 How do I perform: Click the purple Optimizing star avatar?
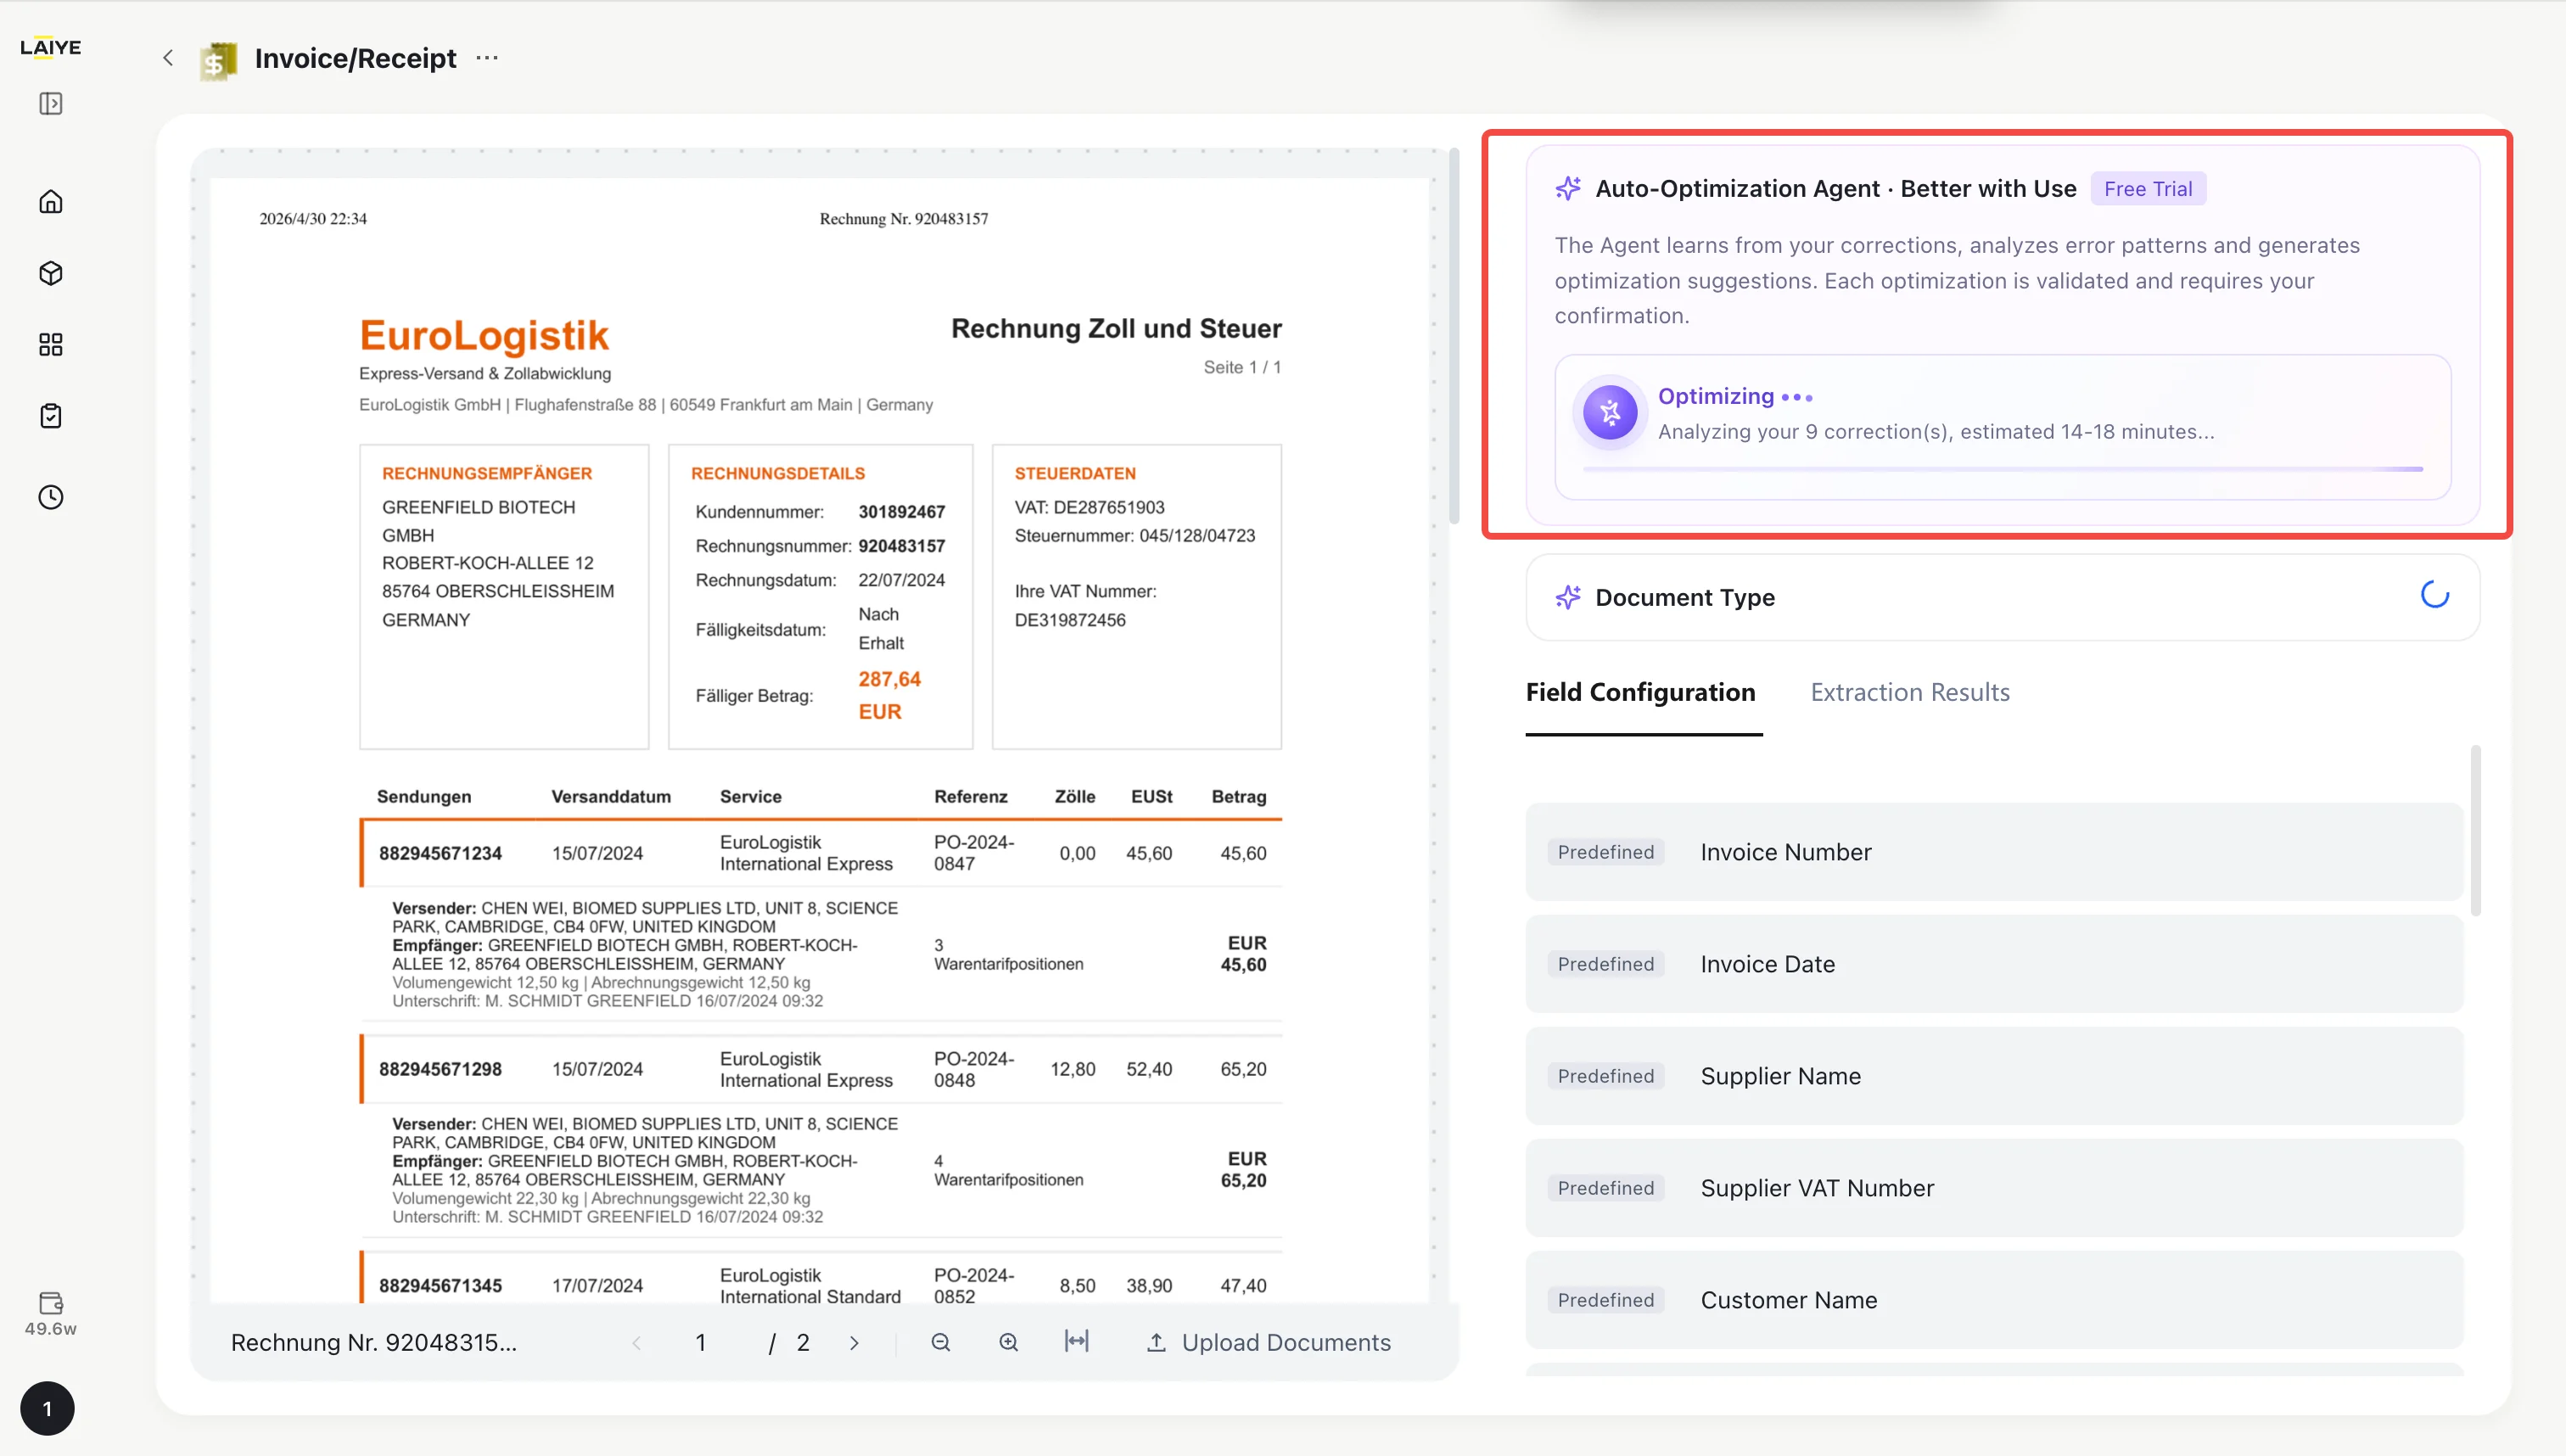(1610, 412)
